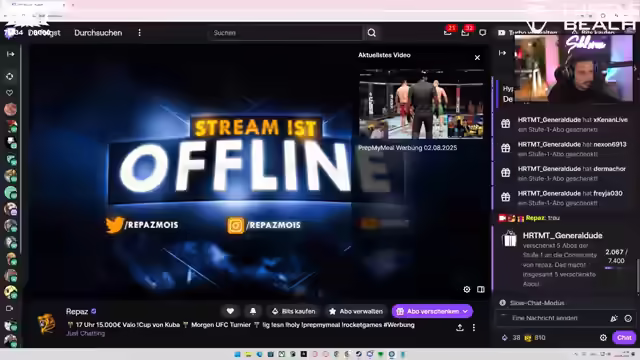This screenshot has height=360, width=640.
Task: Click Bits kaufen button
Action: coord(293,311)
